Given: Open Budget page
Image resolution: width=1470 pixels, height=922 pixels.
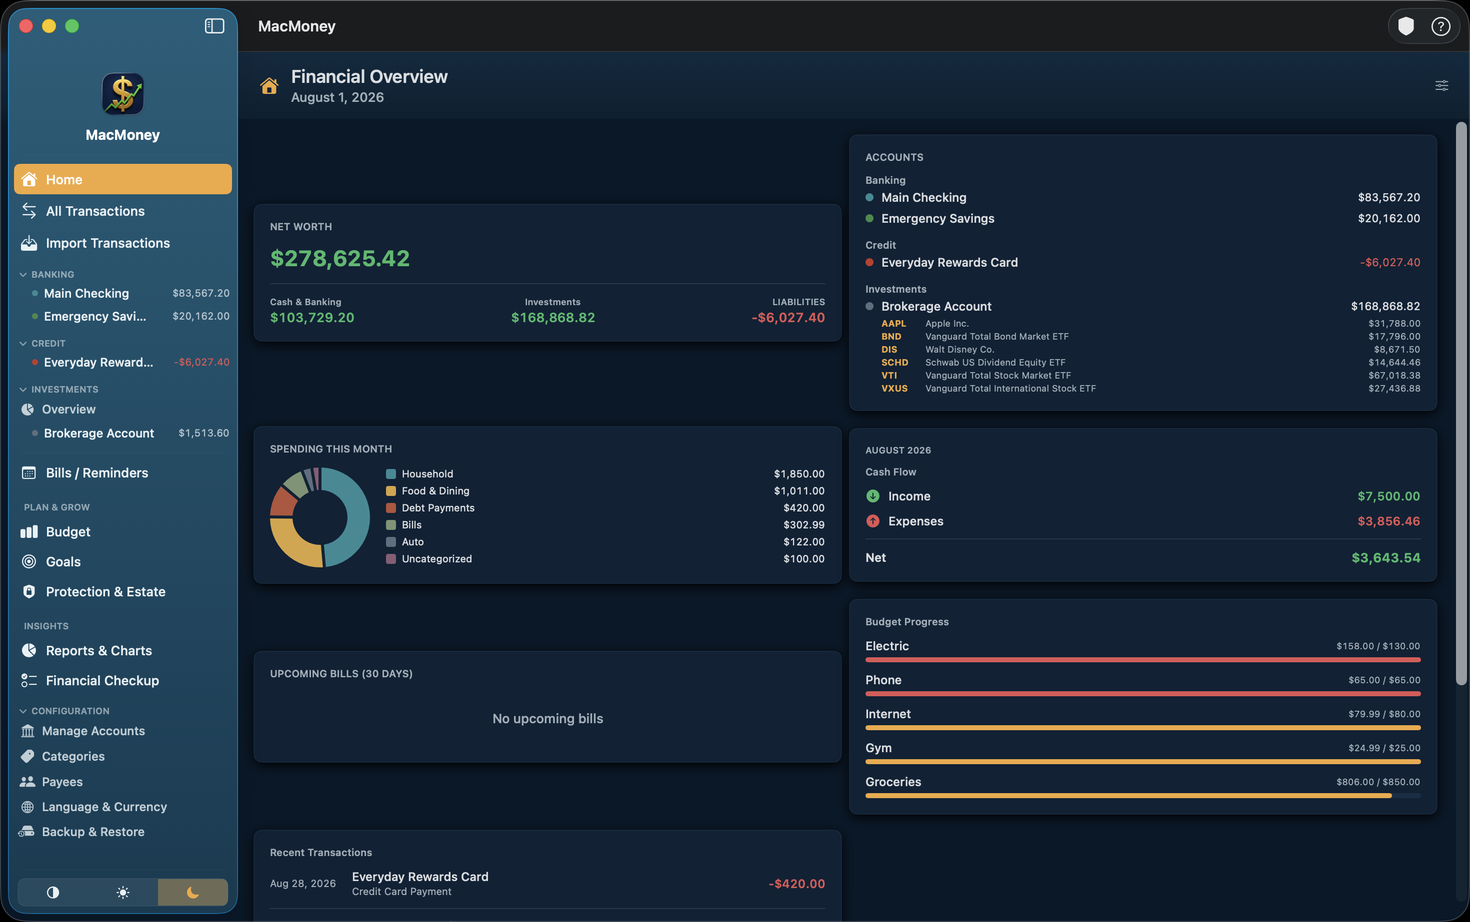Looking at the screenshot, I should tap(123, 532).
